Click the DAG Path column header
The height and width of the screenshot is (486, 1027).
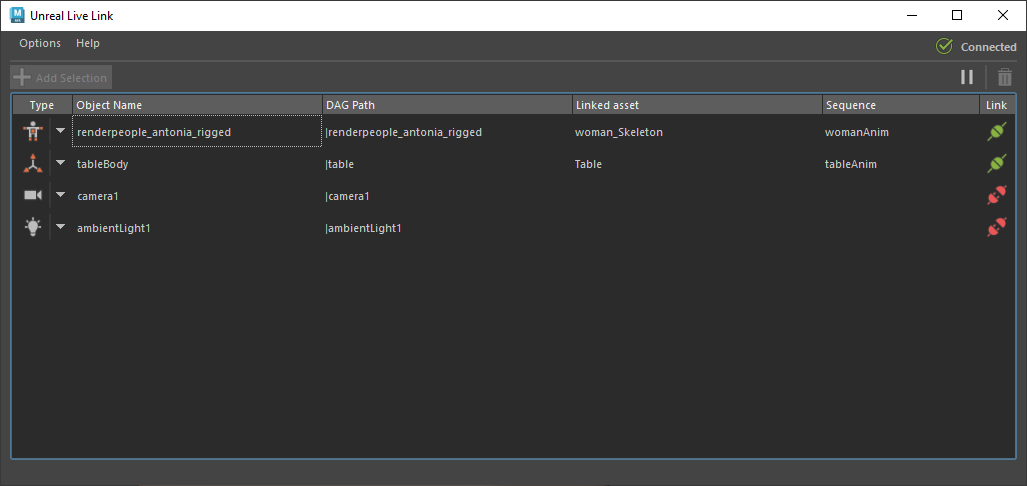pyautogui.click(x=447, y=105)
